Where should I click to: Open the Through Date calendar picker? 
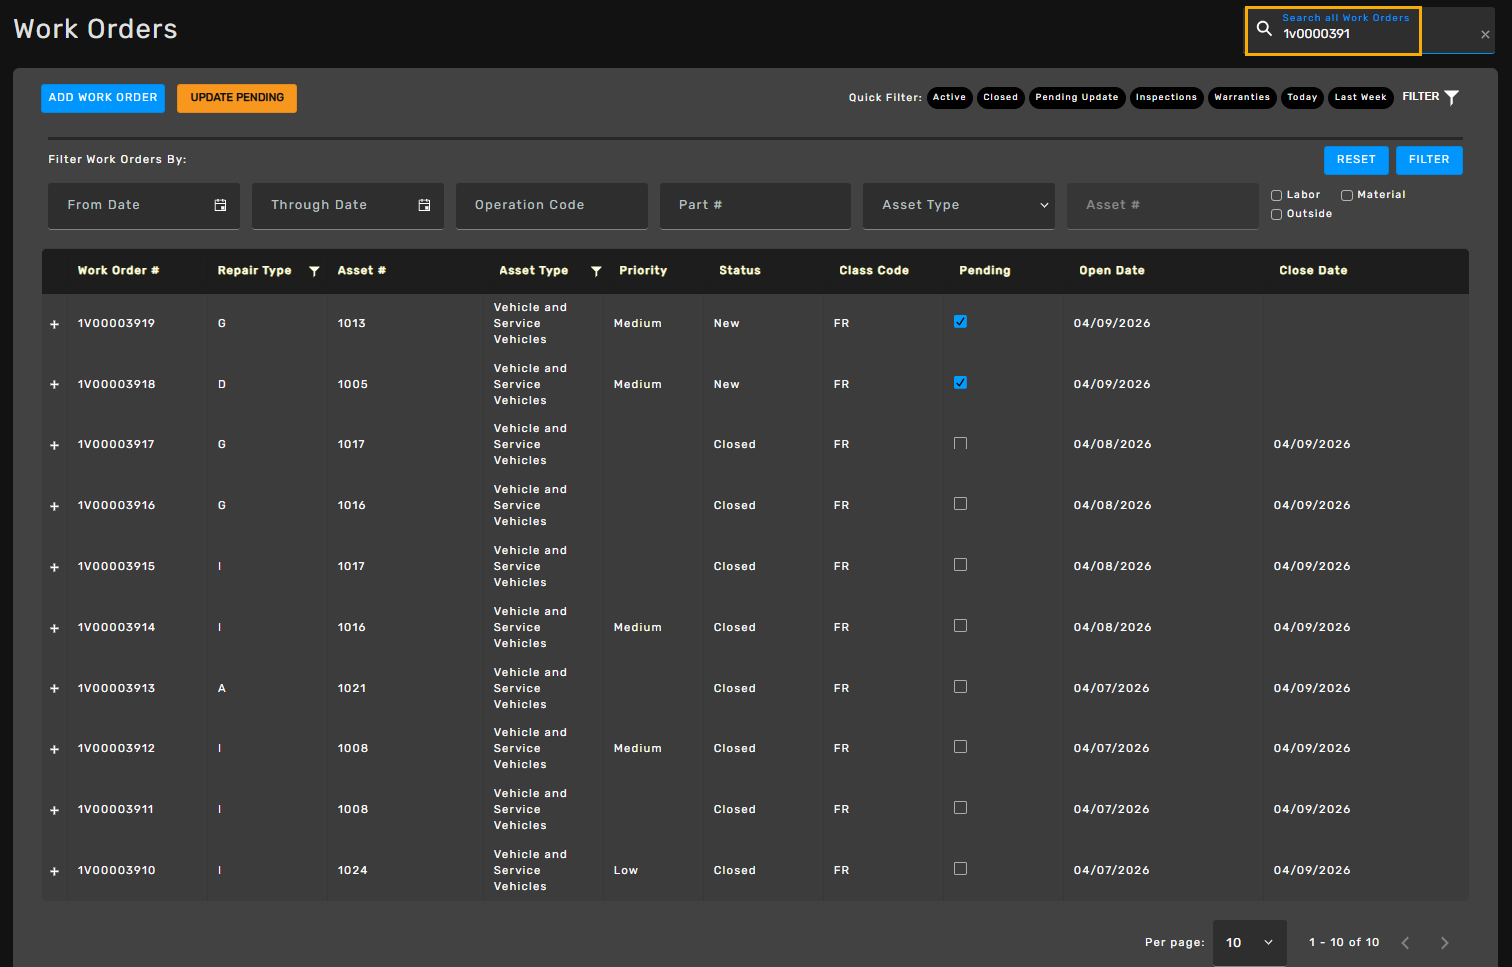424,205
